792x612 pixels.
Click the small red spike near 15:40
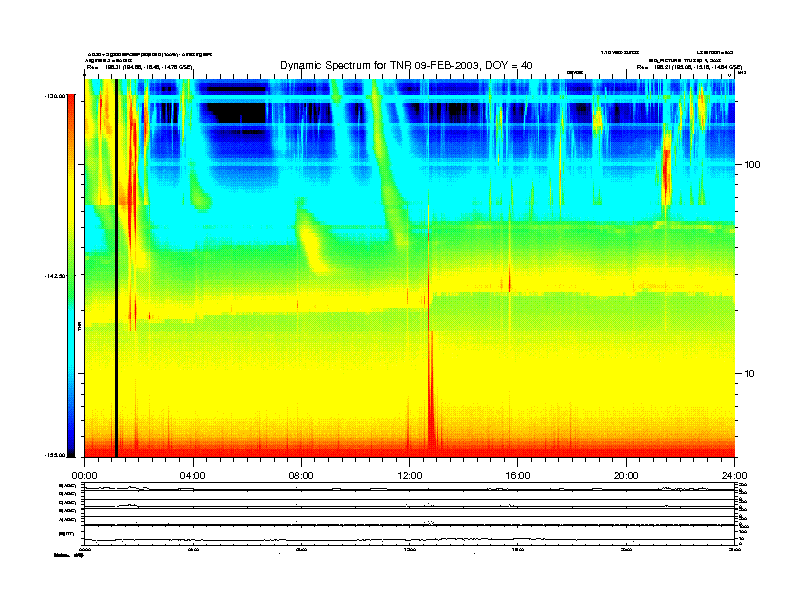click(x=509, y=279)
